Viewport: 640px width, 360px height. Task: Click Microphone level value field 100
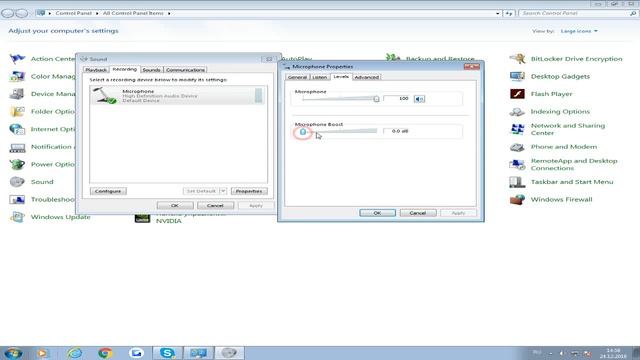pyautogui.click(x=396, y=98)
